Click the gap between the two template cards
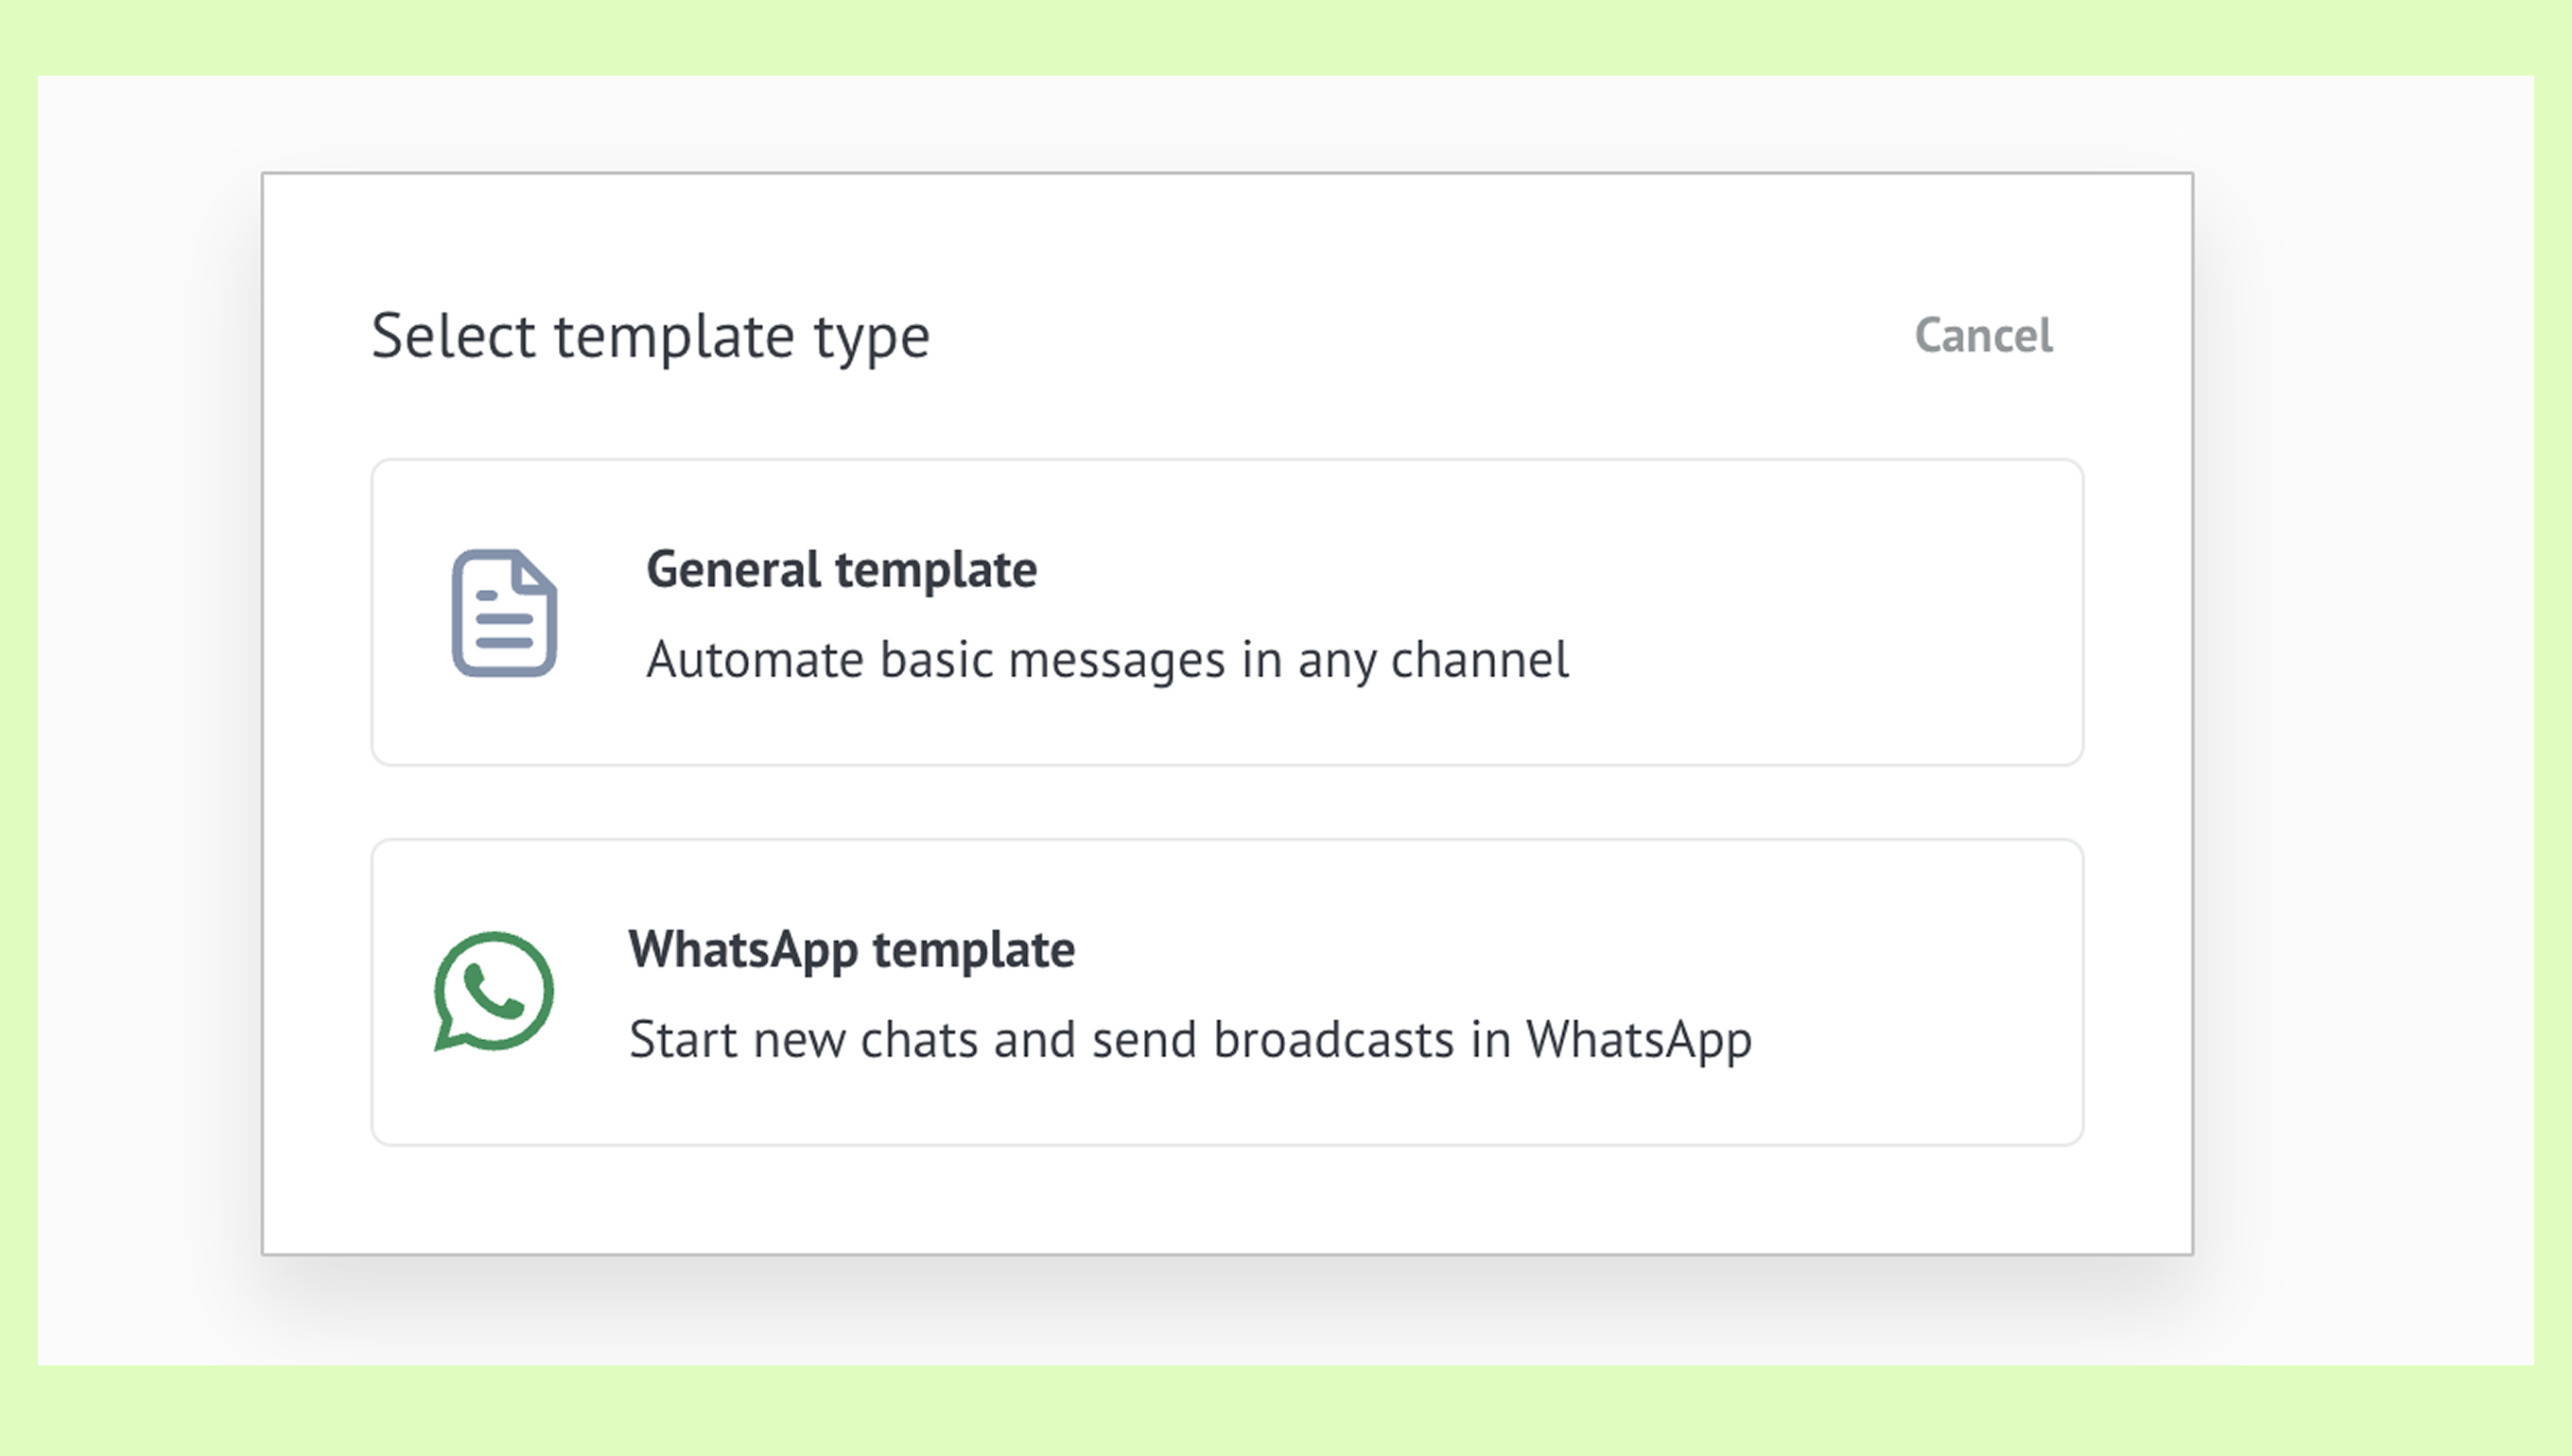The width and height of the screenshot is (2572, 1456). pyautogui.click(x=1227, y=802)
